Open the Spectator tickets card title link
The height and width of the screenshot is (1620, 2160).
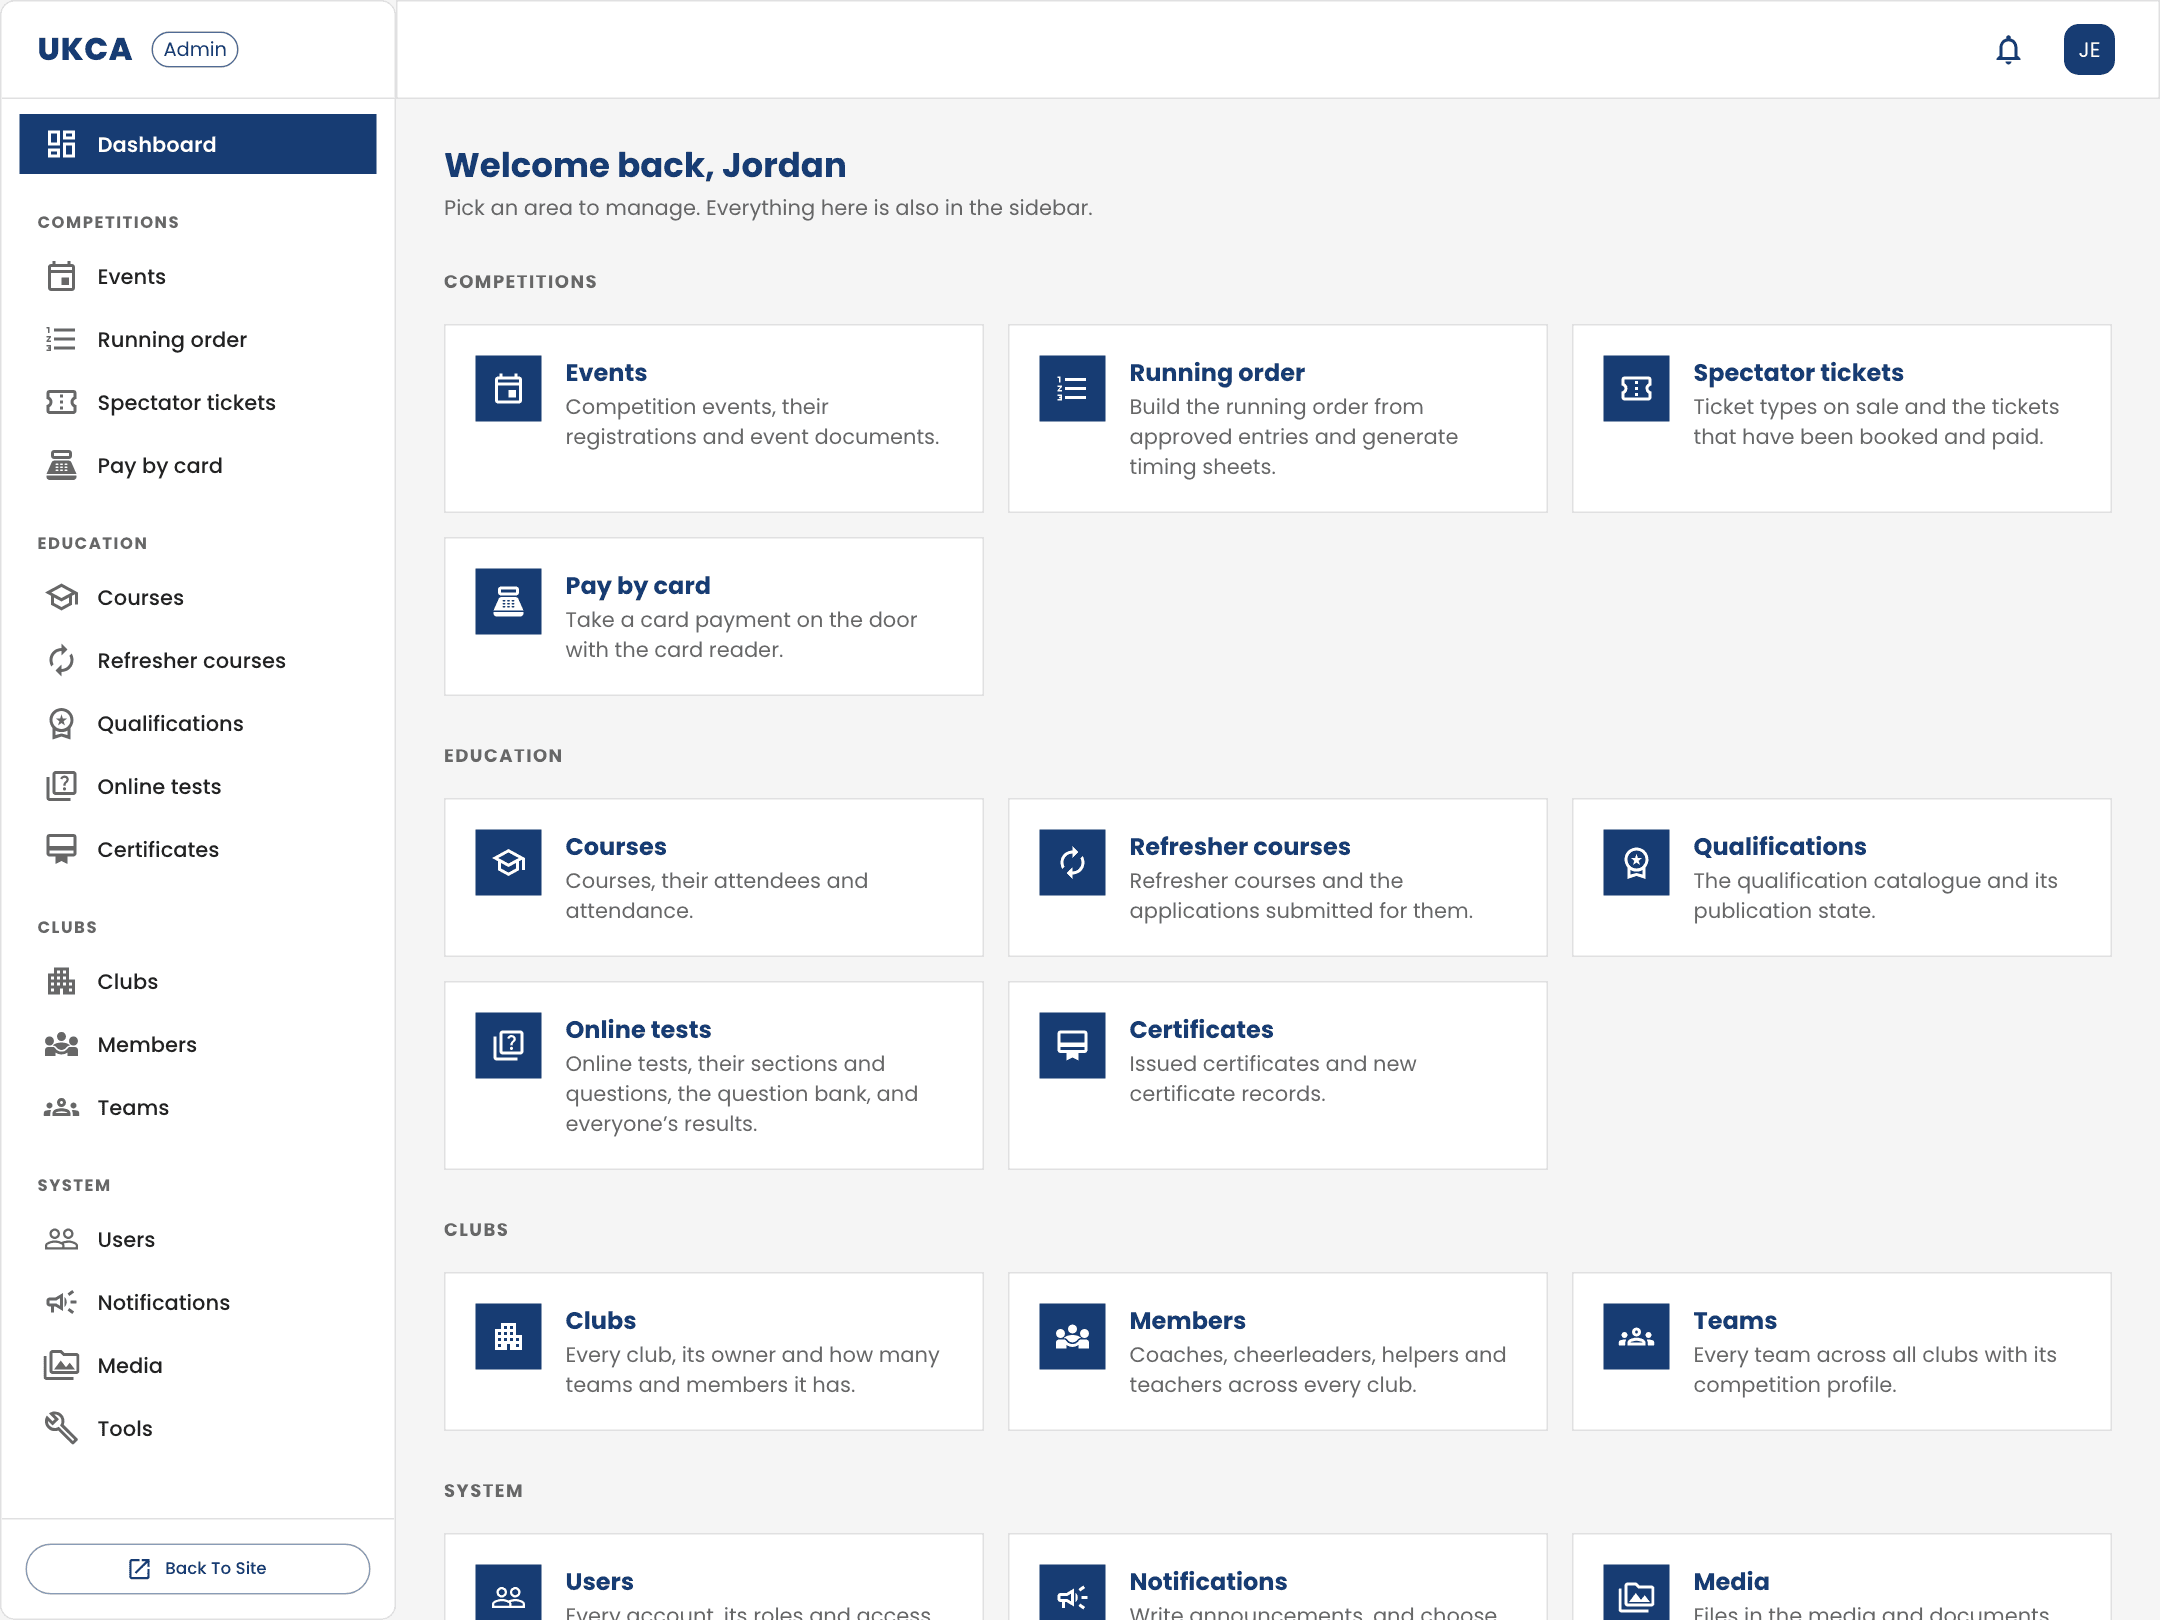pyautogui.click(x=1798, y=372)
